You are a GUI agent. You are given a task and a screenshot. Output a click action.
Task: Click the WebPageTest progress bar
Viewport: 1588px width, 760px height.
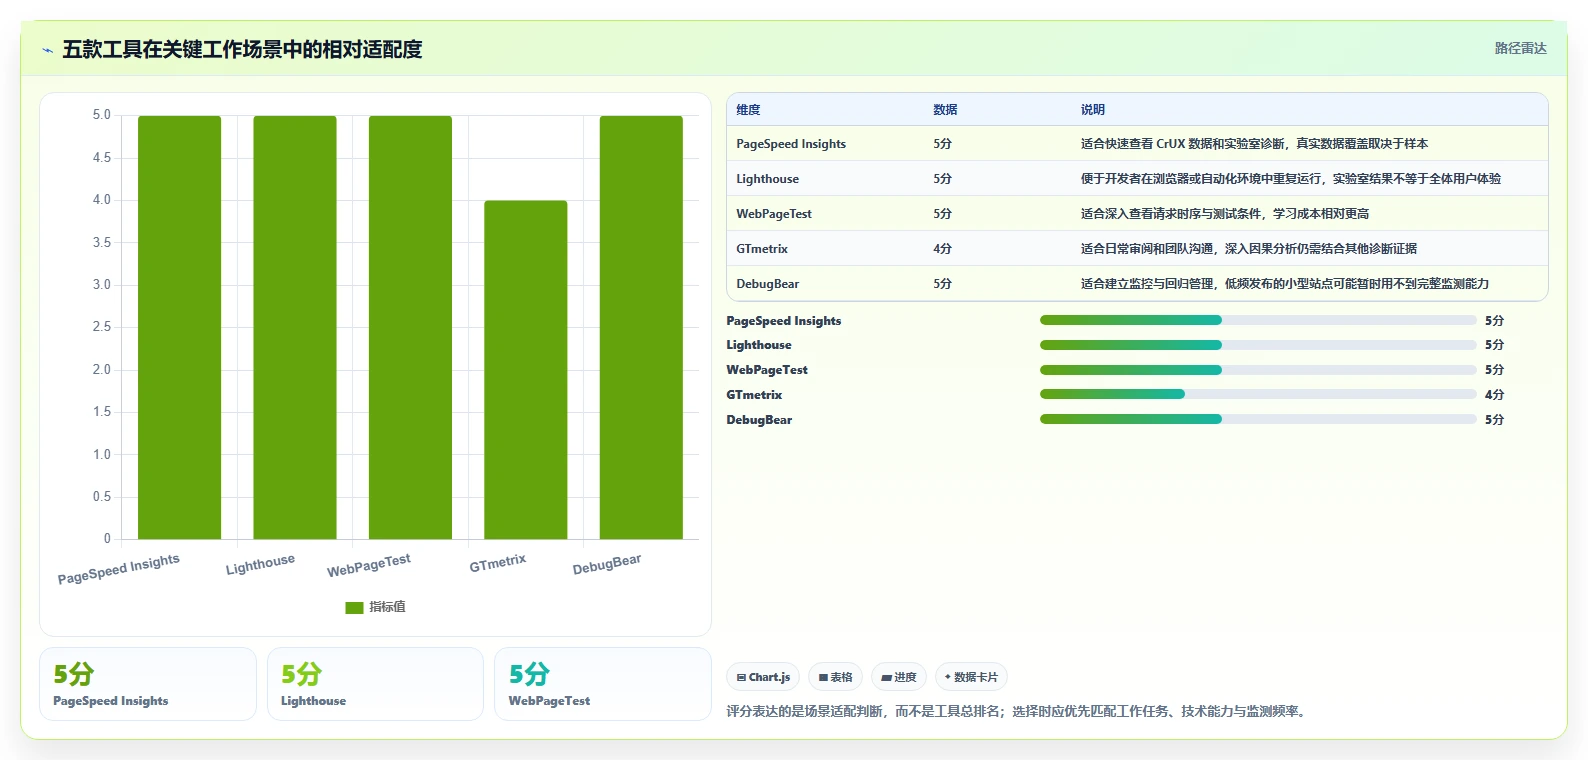pyautogui.click(x=1258, y=370)
